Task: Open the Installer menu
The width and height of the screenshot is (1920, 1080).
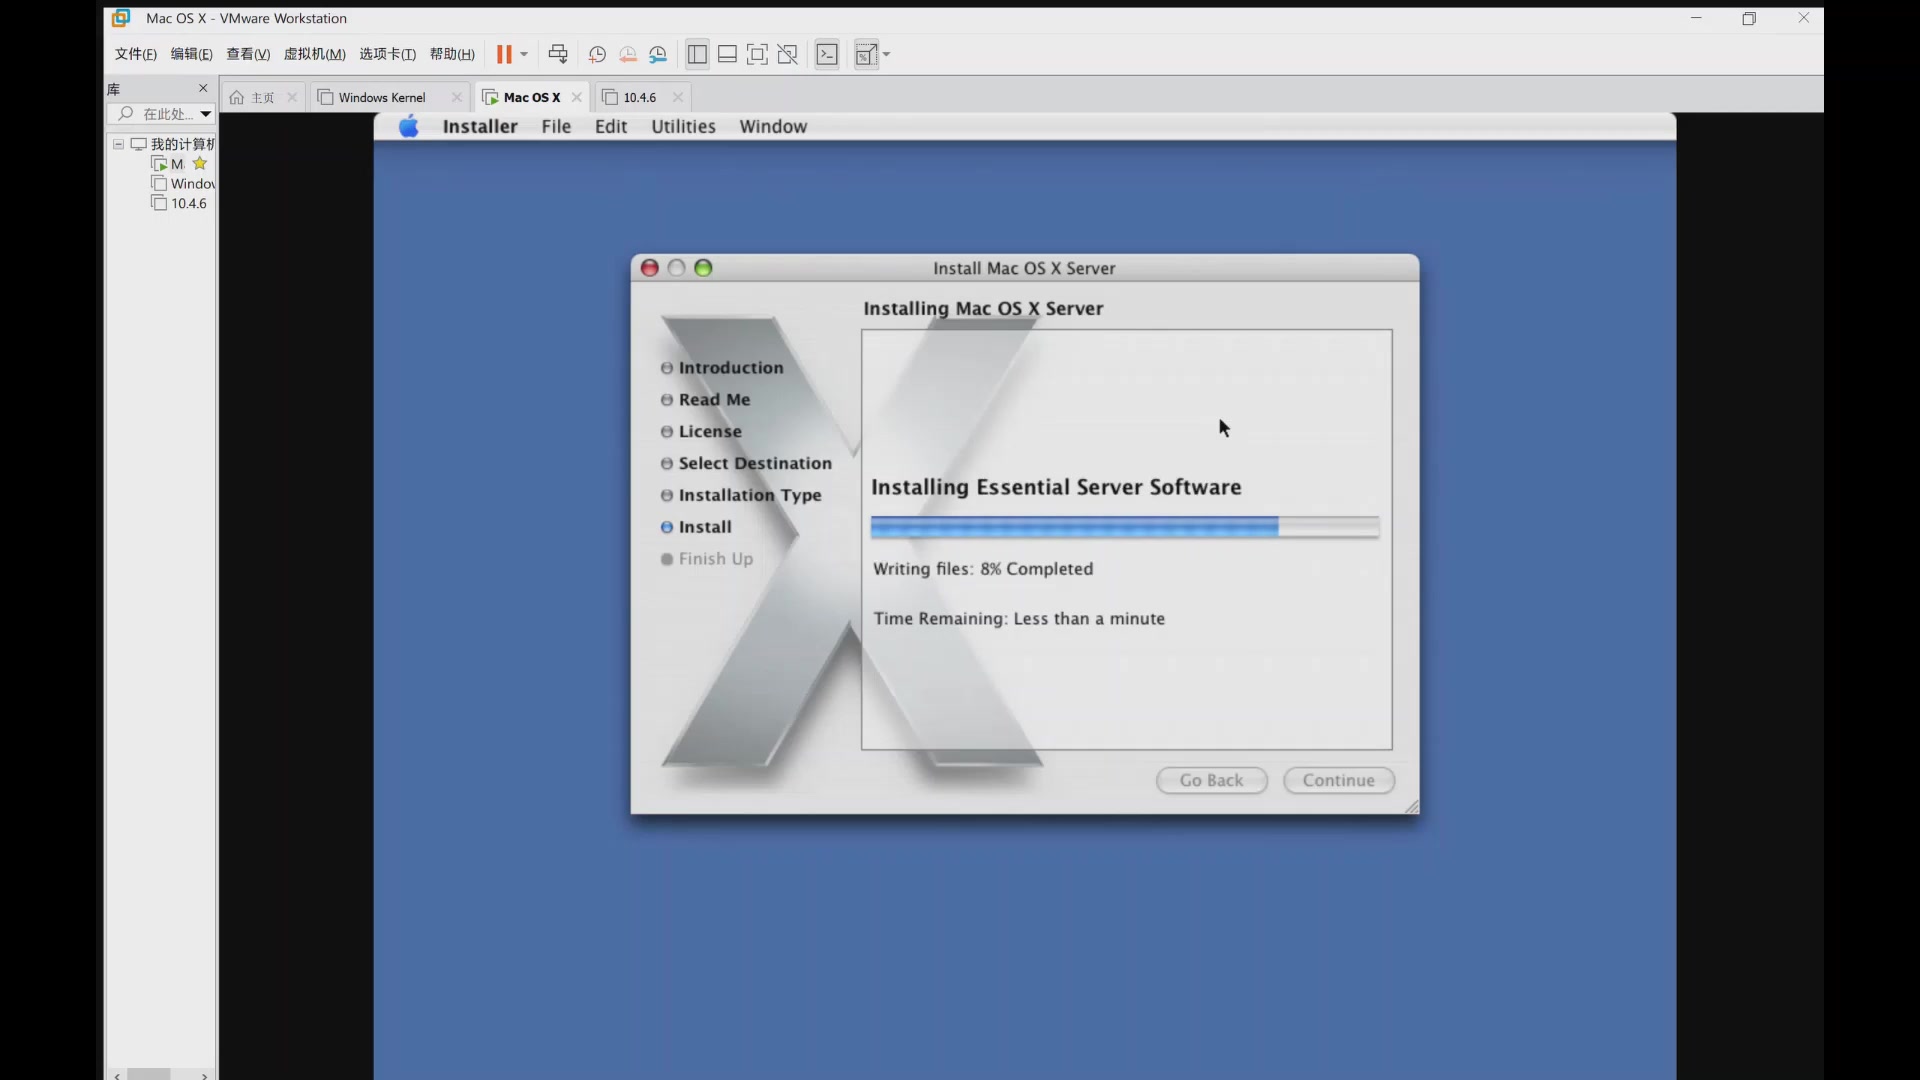Action: coord(480,127)
